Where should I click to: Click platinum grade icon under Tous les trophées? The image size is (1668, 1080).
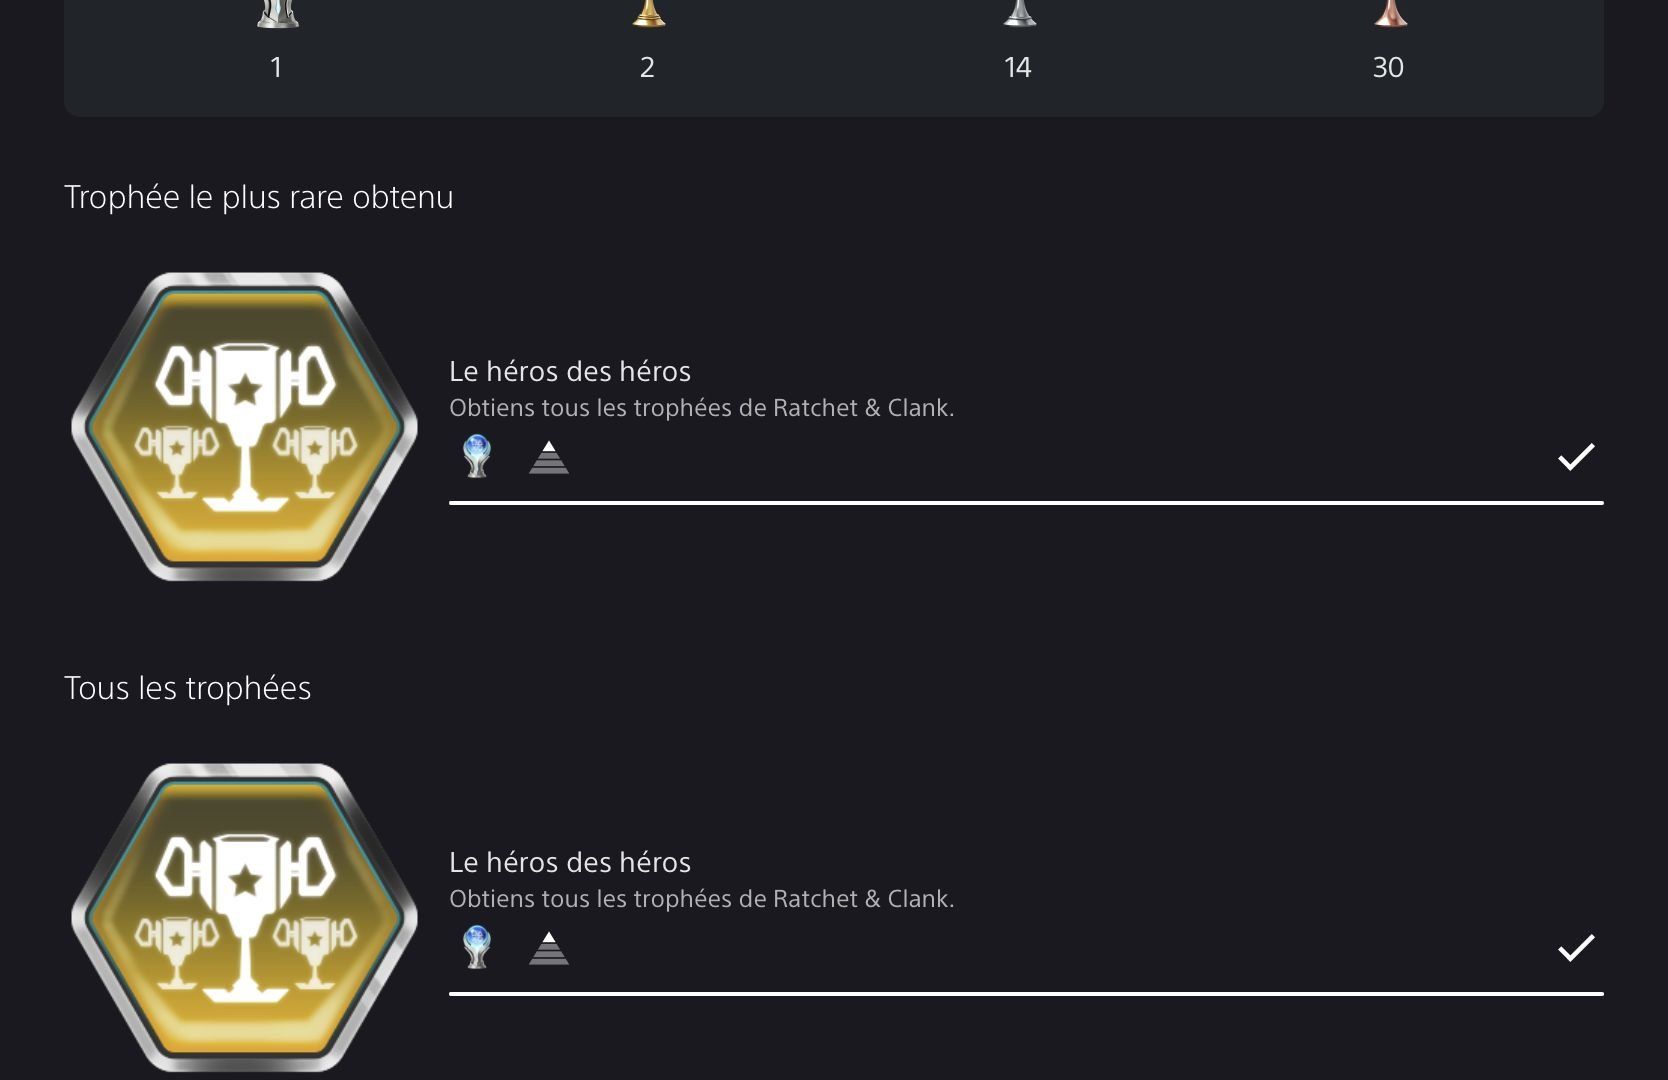(x=477, y=947)
